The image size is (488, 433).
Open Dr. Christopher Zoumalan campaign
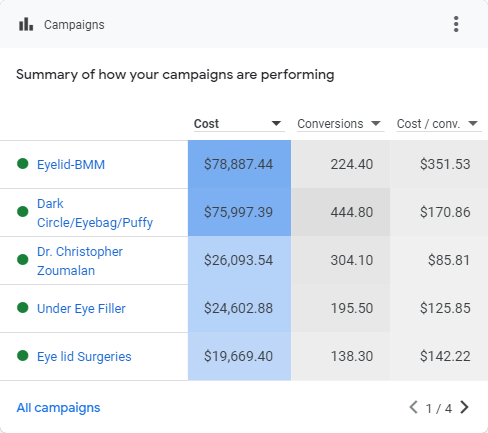(x=80, y=261)
